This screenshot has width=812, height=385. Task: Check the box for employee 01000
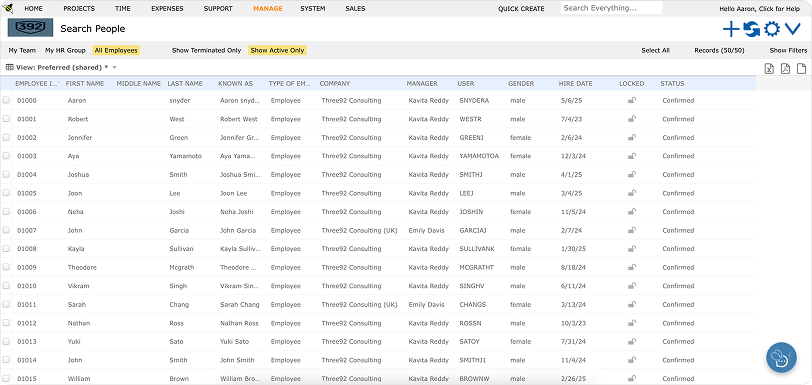click(x=6, y=101)
